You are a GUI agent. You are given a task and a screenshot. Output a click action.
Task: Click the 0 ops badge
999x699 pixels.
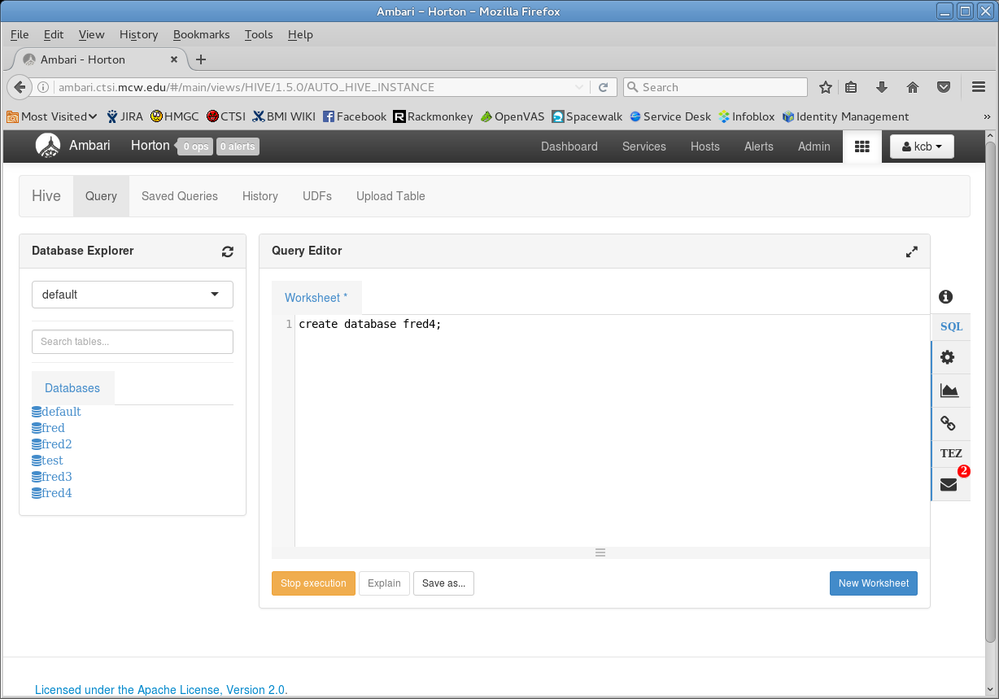[x=196, y=147]
